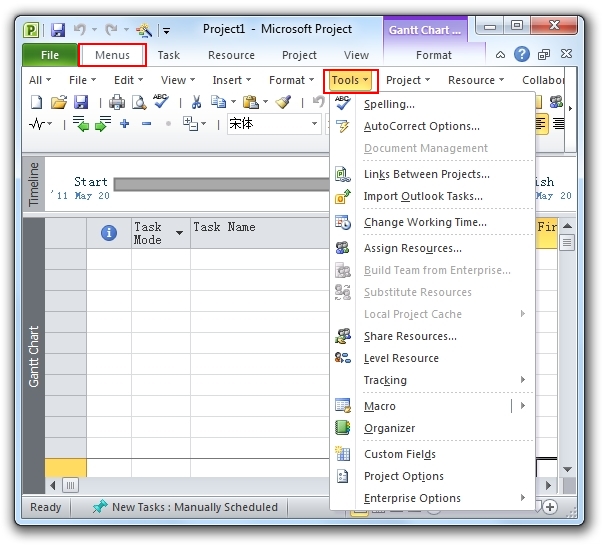
Task: Click the Hide Subtasks minus icon
Action: [146, 124]
